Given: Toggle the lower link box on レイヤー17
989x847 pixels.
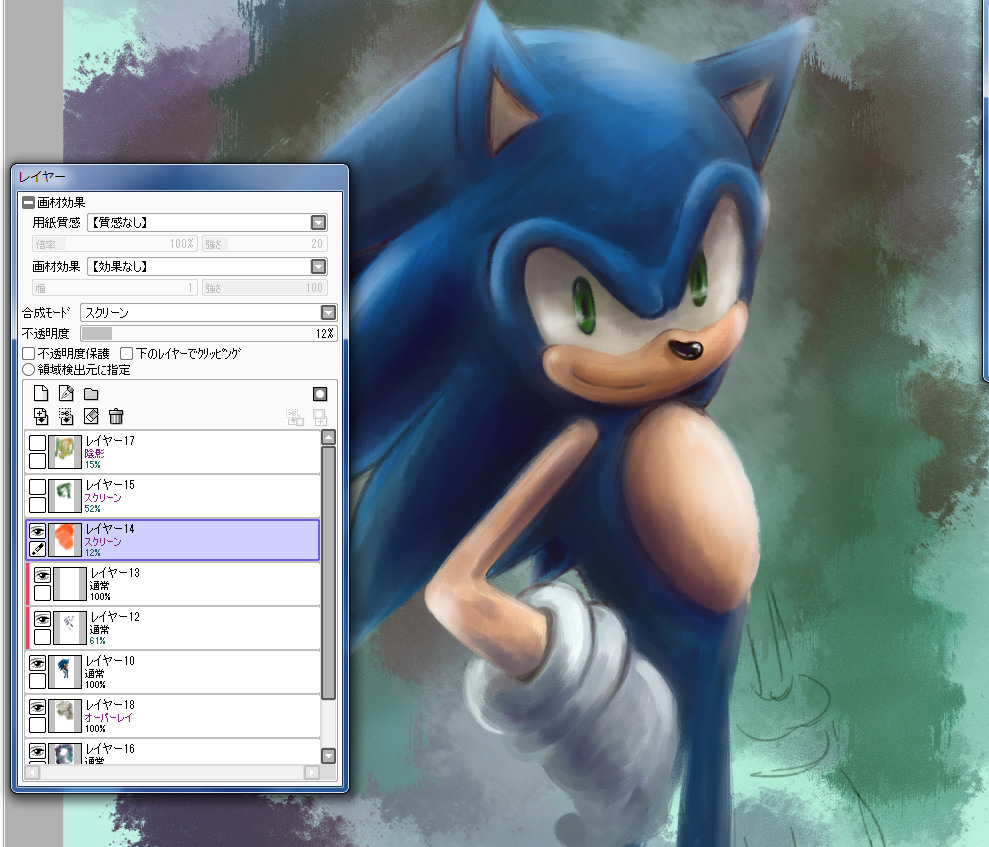Looking at the screenshot, I should [38, 460].
